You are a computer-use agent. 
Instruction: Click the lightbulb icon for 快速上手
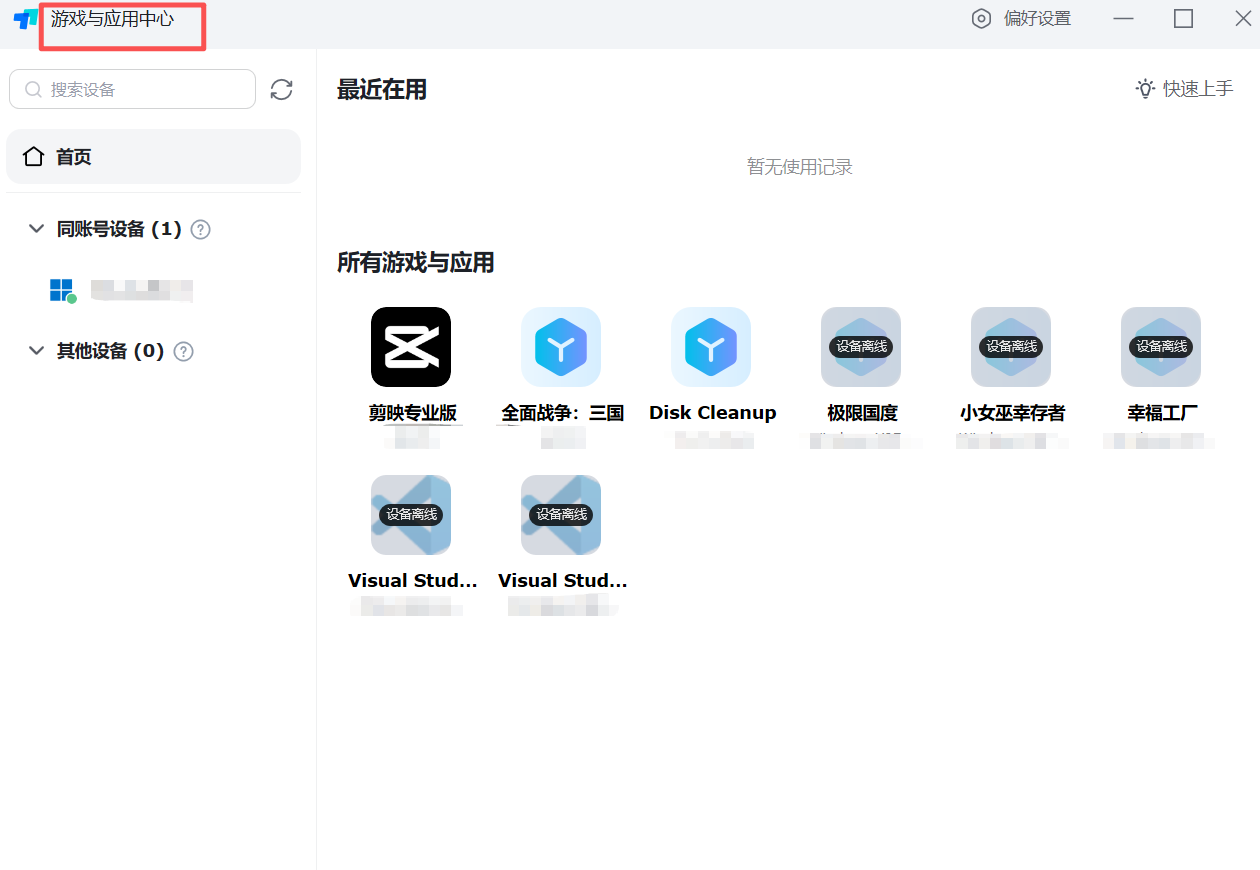click(1145, 89)
